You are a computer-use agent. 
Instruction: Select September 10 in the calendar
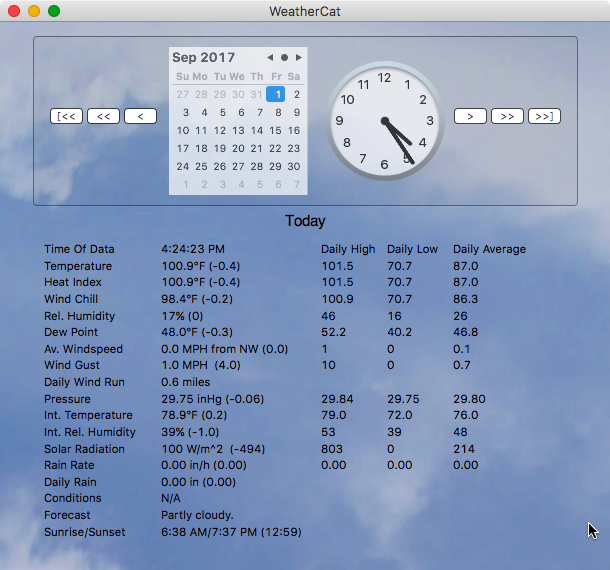tap(183, 130)
